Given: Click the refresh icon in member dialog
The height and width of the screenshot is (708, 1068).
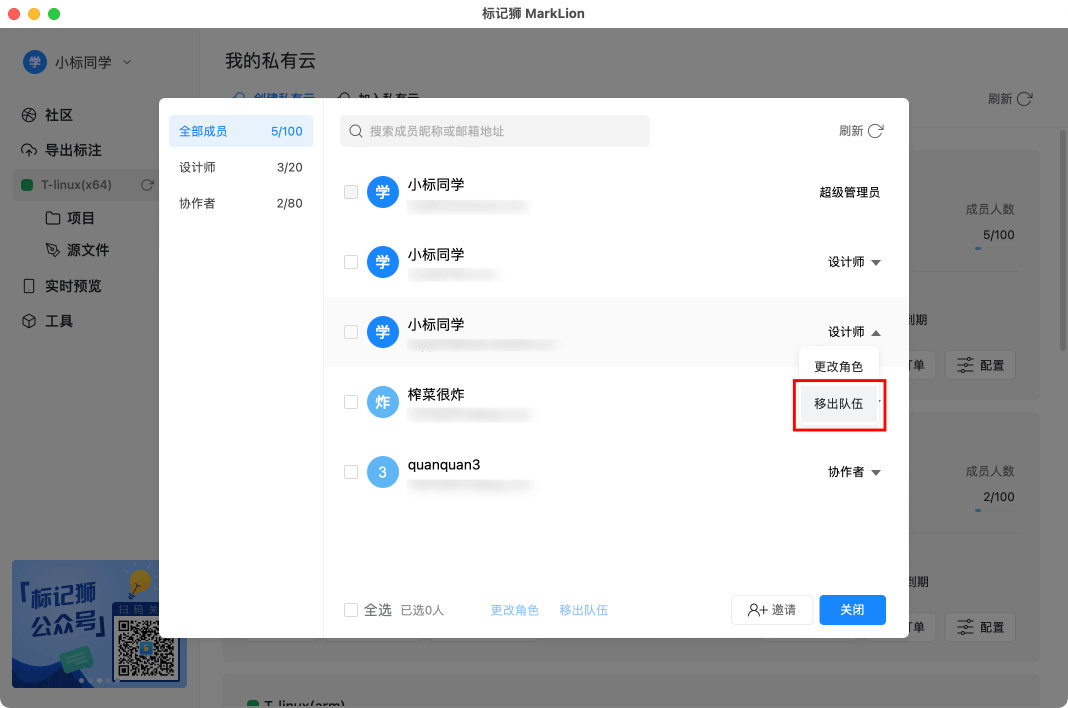Looking at the screenshot, I should [875, 131].
